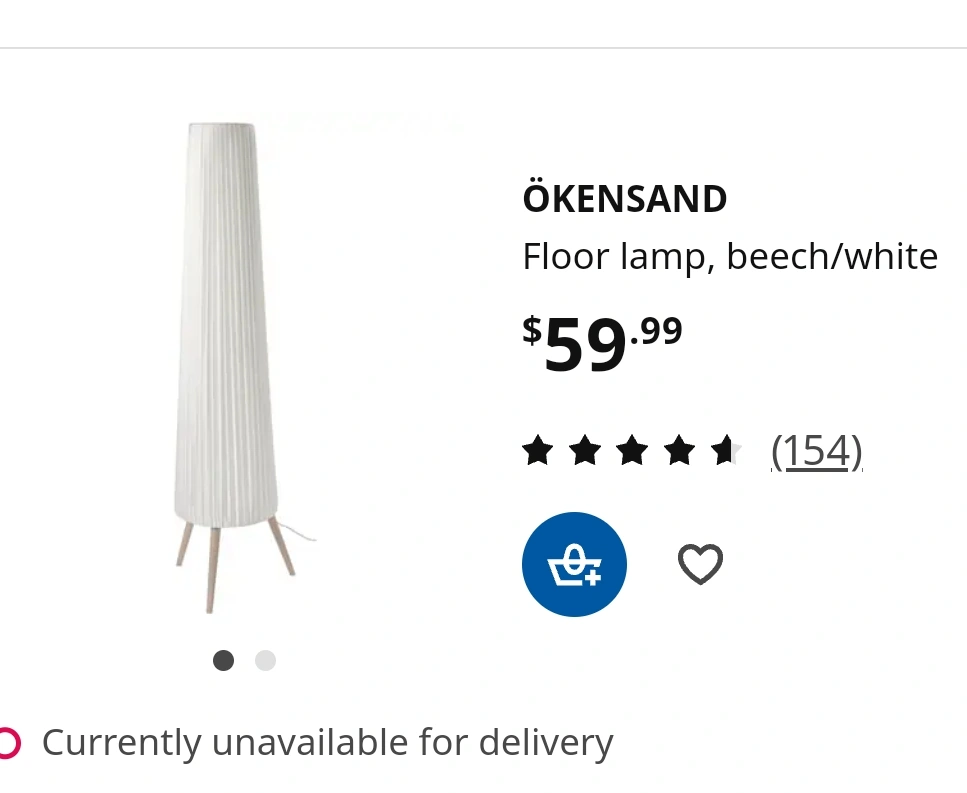Click the second rating star
This screenshot has height=793, width=967.
585,450
